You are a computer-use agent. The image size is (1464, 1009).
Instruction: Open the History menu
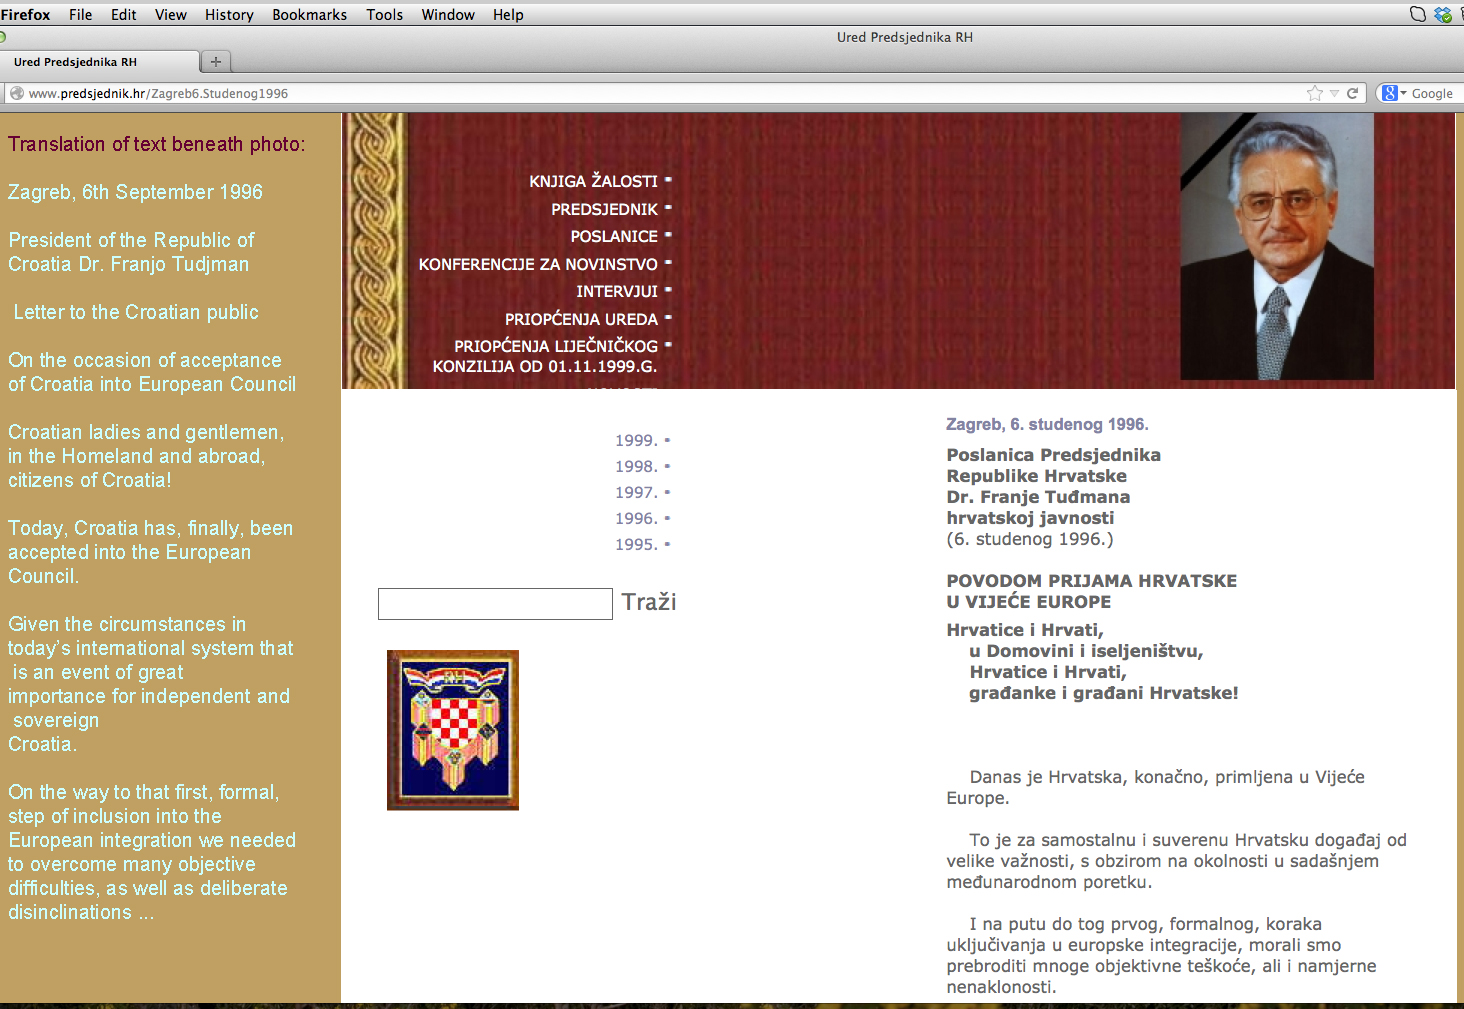pos(229,15)
